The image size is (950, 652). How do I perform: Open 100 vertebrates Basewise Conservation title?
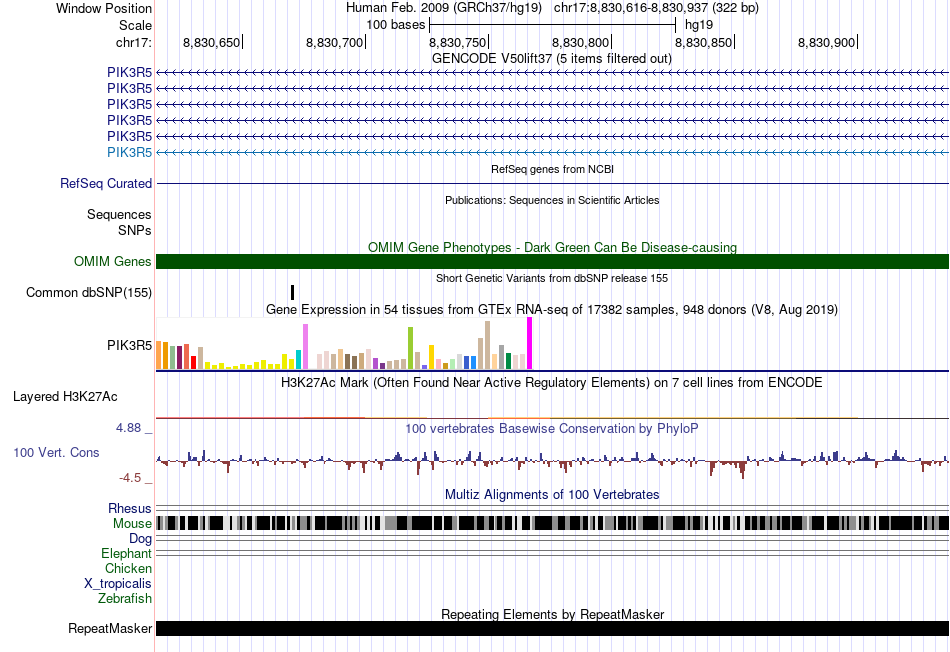pyautogui.click(x=552, y=428)
